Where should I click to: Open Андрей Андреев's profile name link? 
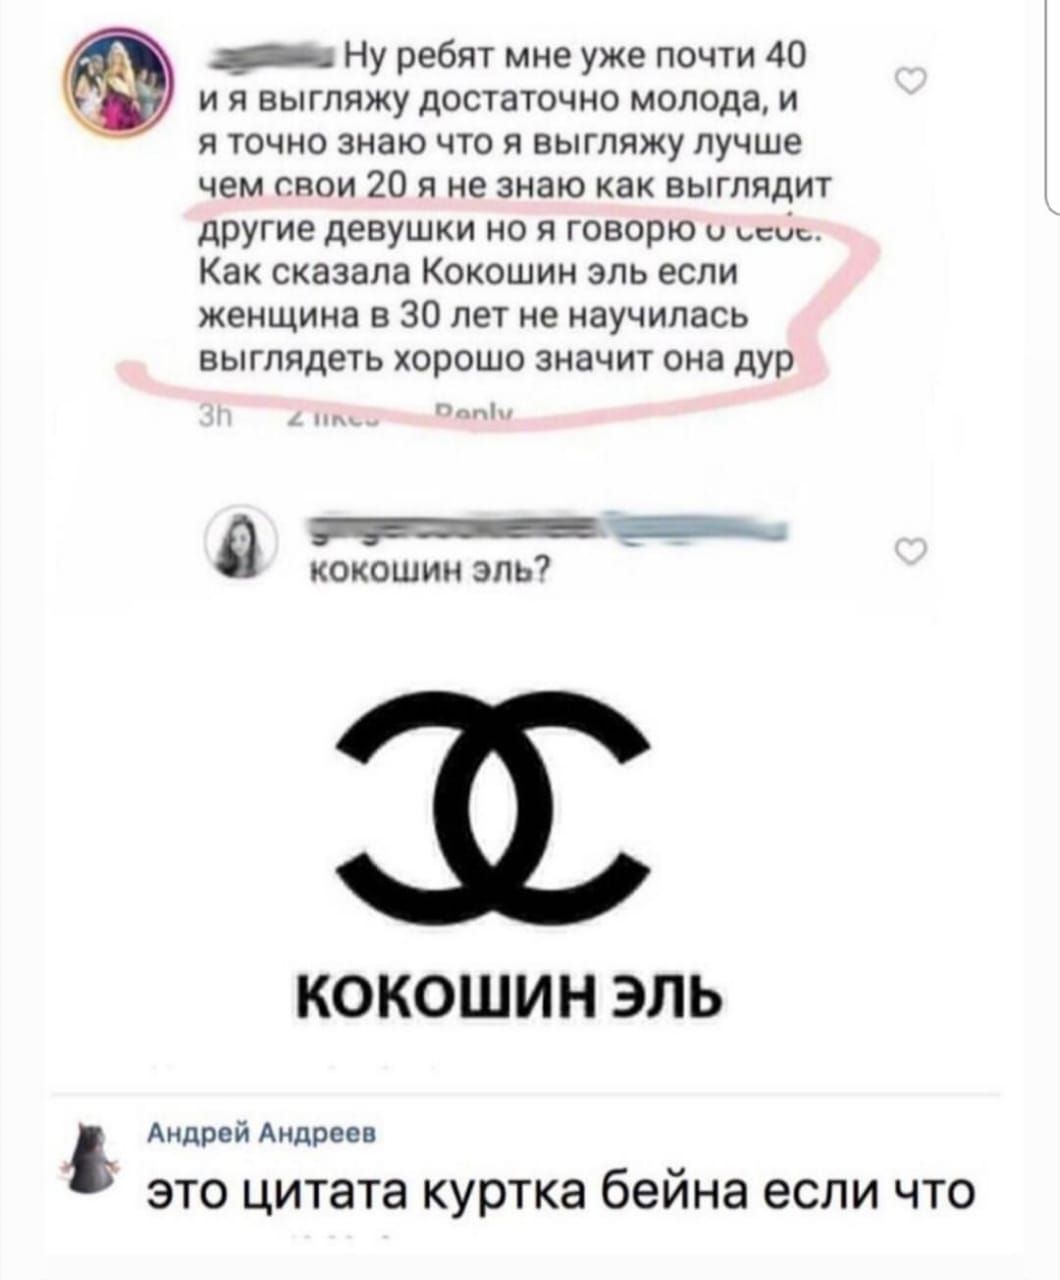coord(262,1133)
